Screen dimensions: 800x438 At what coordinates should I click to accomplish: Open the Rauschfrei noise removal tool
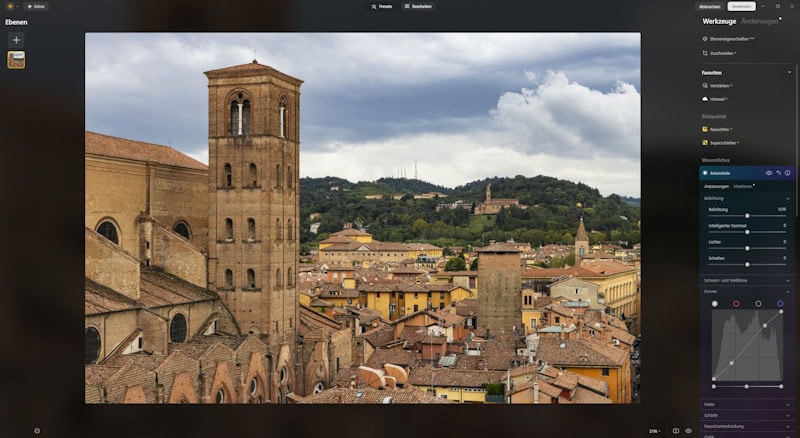pyautogui.click(x=720, y=129)
